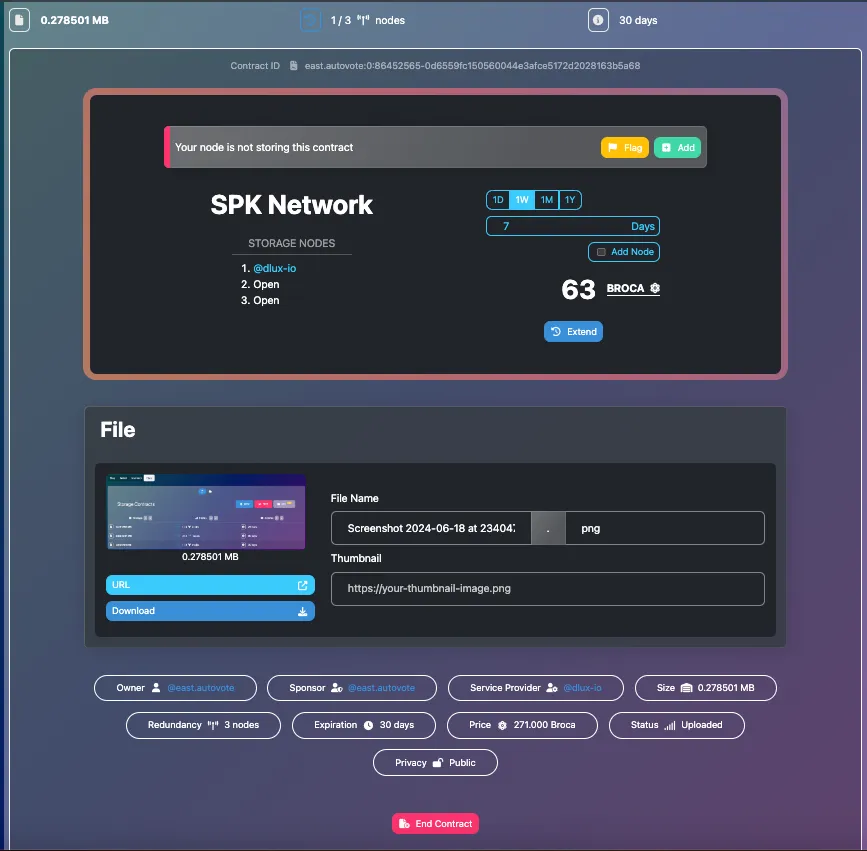Click the Download button
867x851 pixels.
[x=210, y=611]
